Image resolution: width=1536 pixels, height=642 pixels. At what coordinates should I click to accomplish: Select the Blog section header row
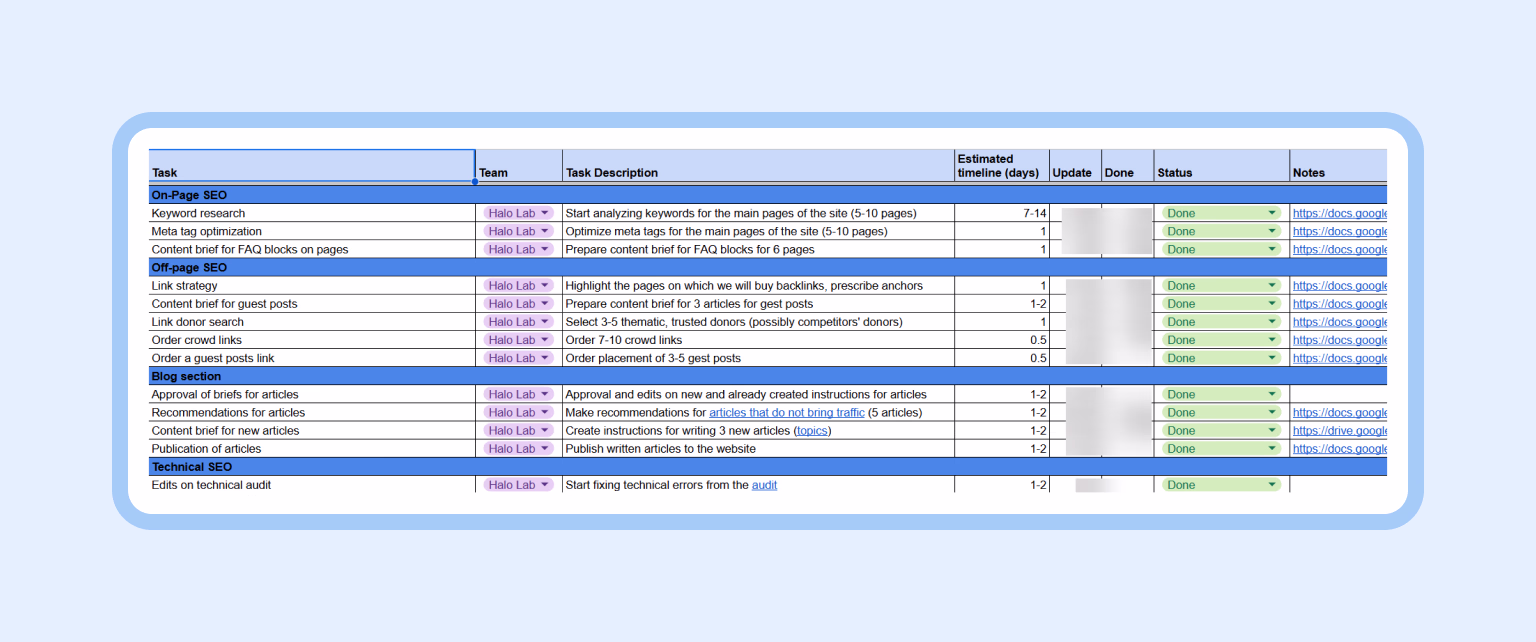pyautogui.click(x=768, y=376)
